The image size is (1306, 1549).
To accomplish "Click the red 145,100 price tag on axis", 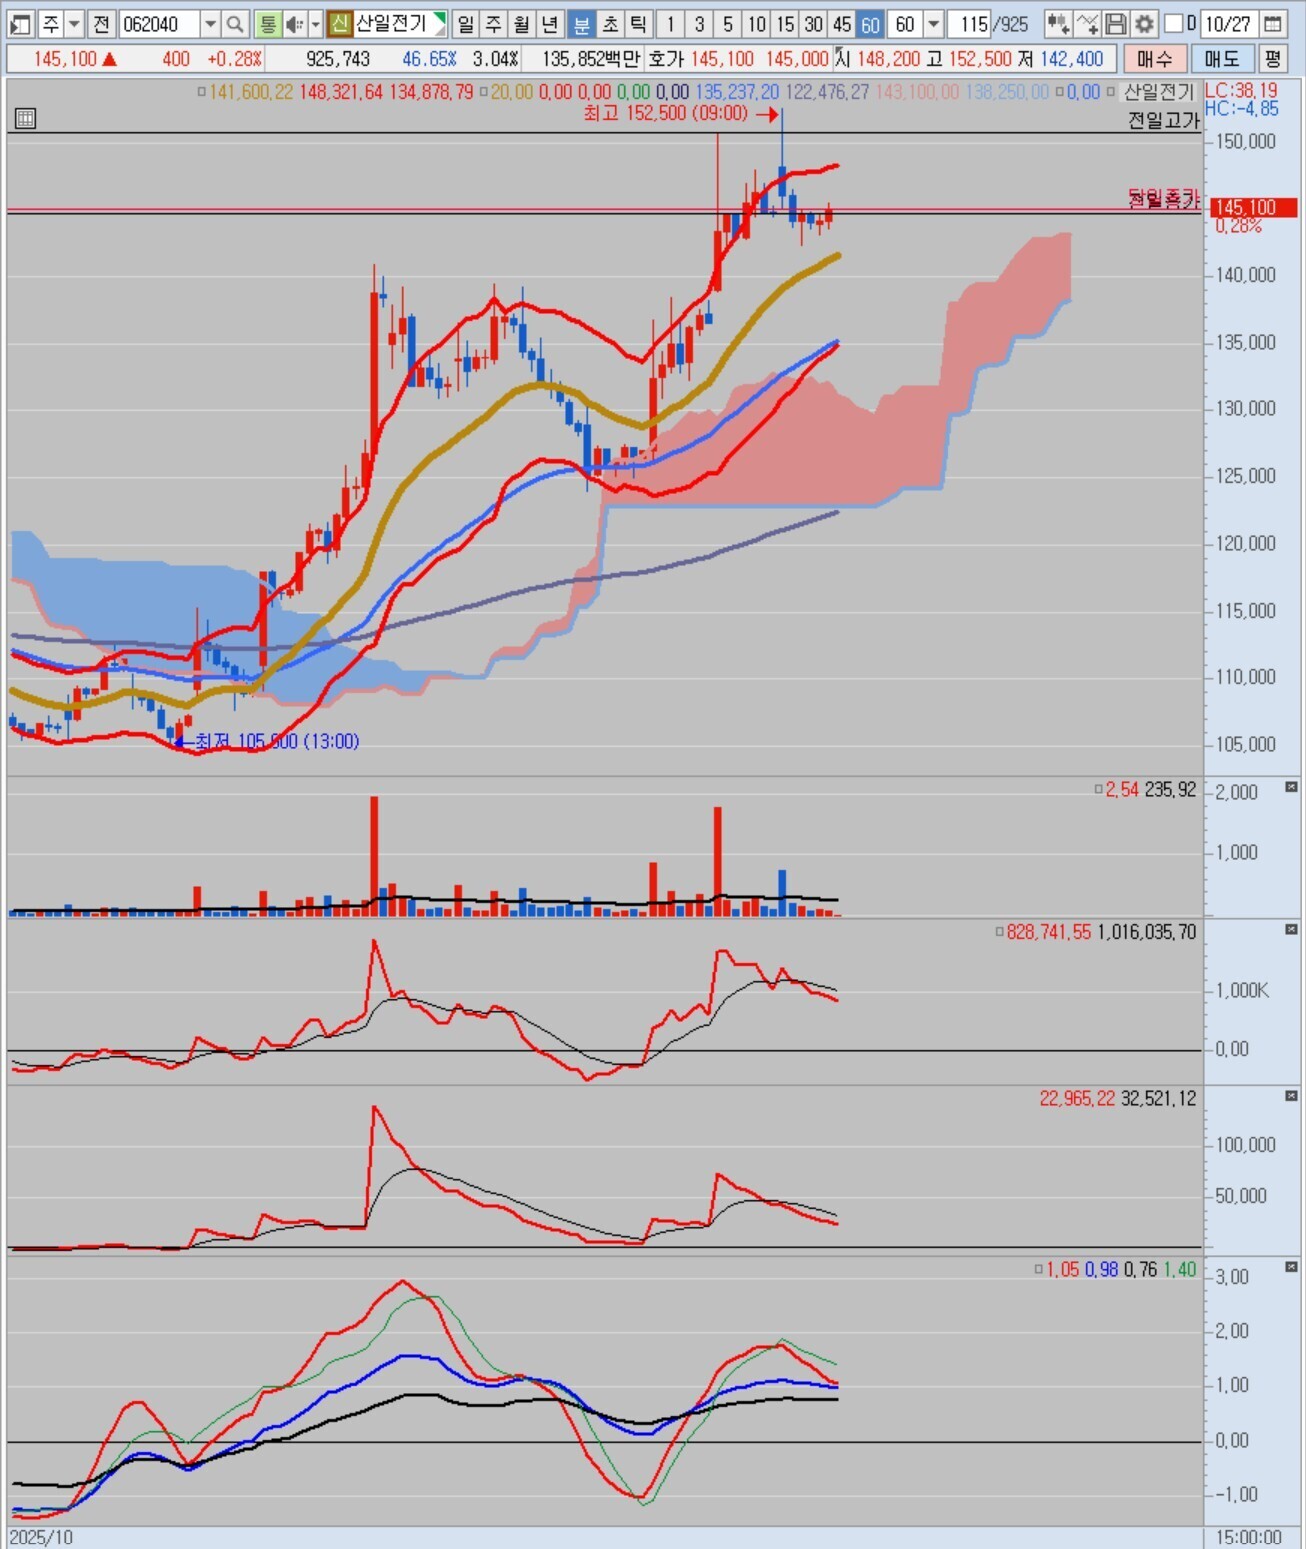I will click(1253, 207).
